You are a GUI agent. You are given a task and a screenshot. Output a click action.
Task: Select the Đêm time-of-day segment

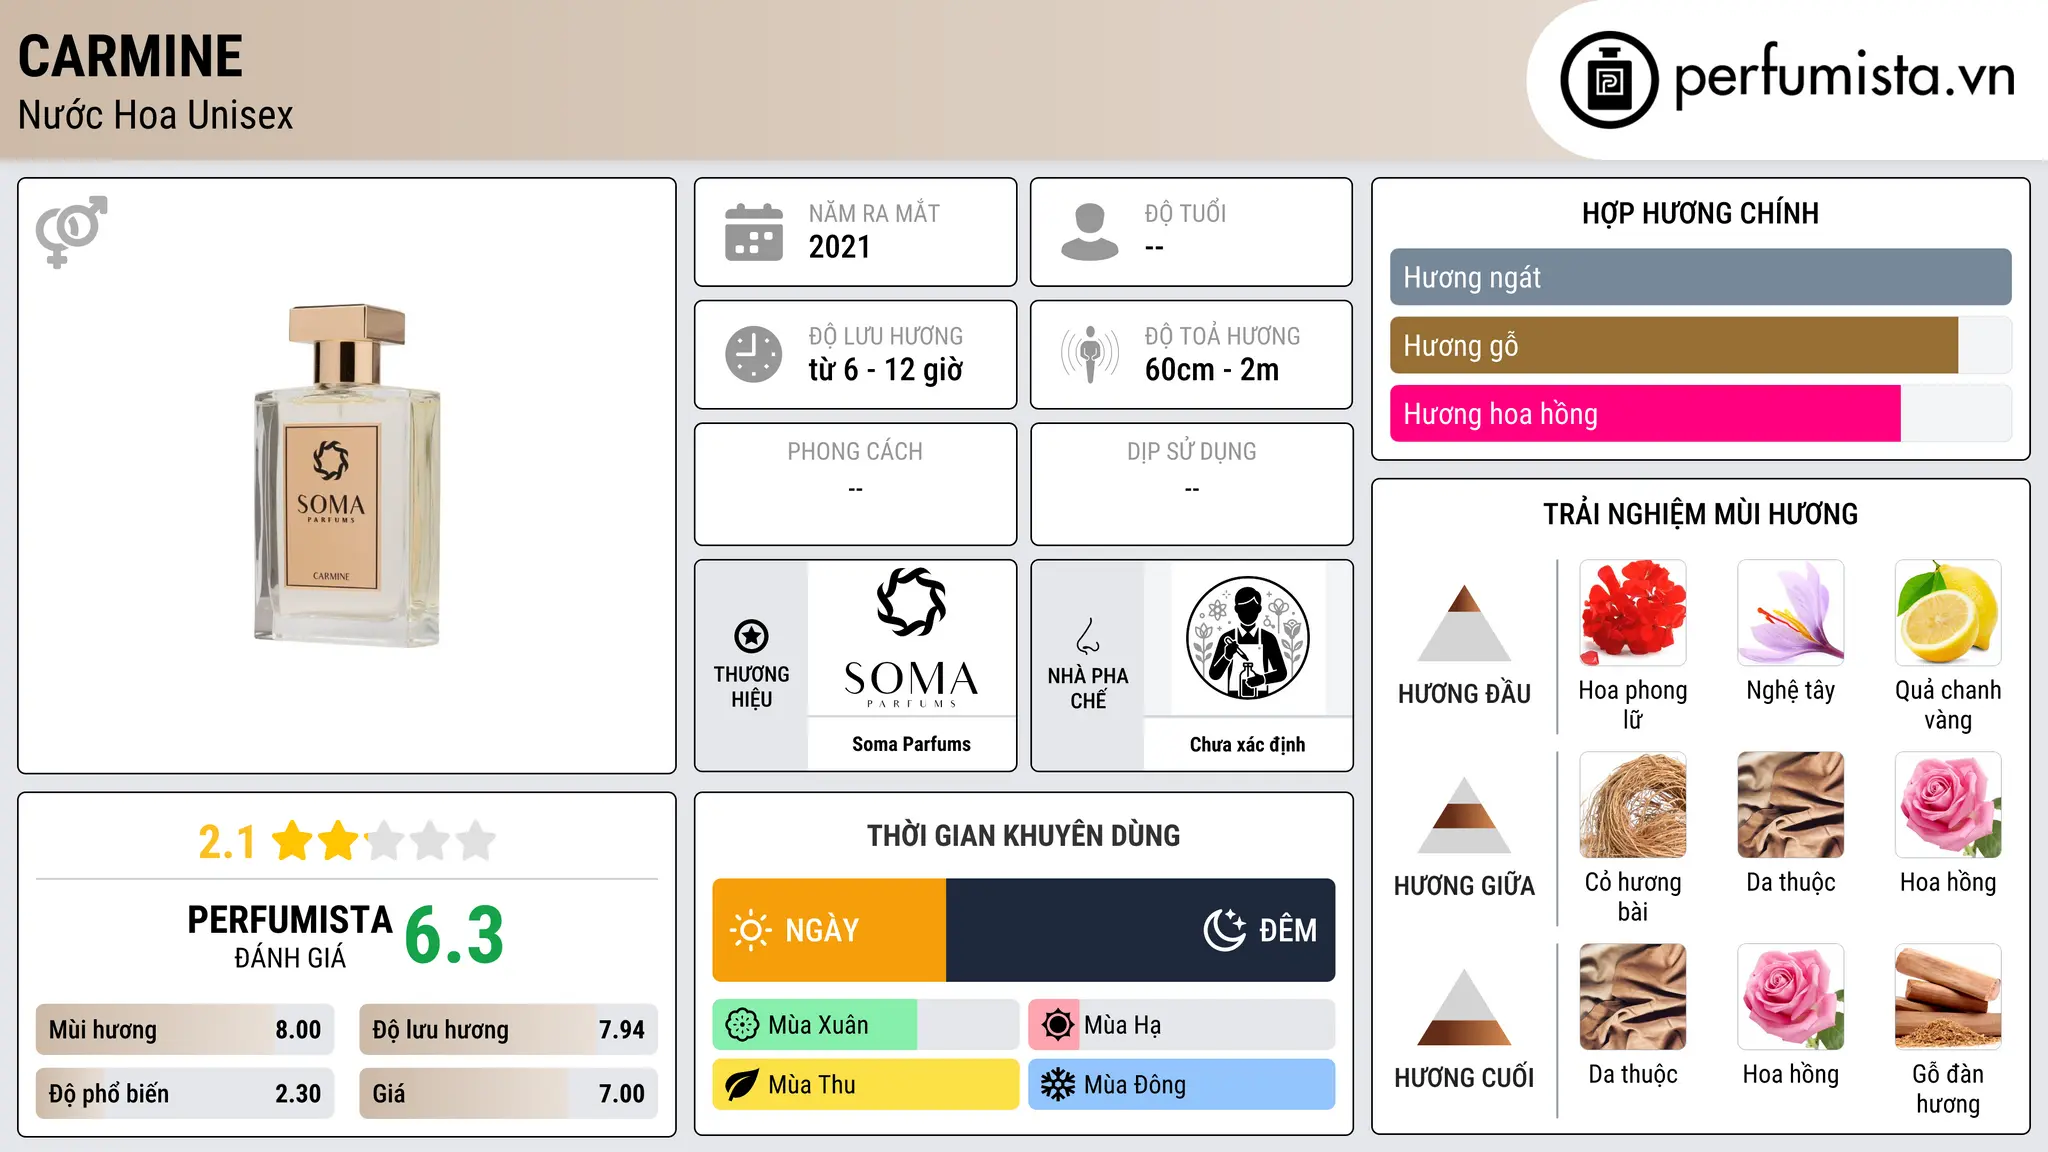tap(1141, 930)
